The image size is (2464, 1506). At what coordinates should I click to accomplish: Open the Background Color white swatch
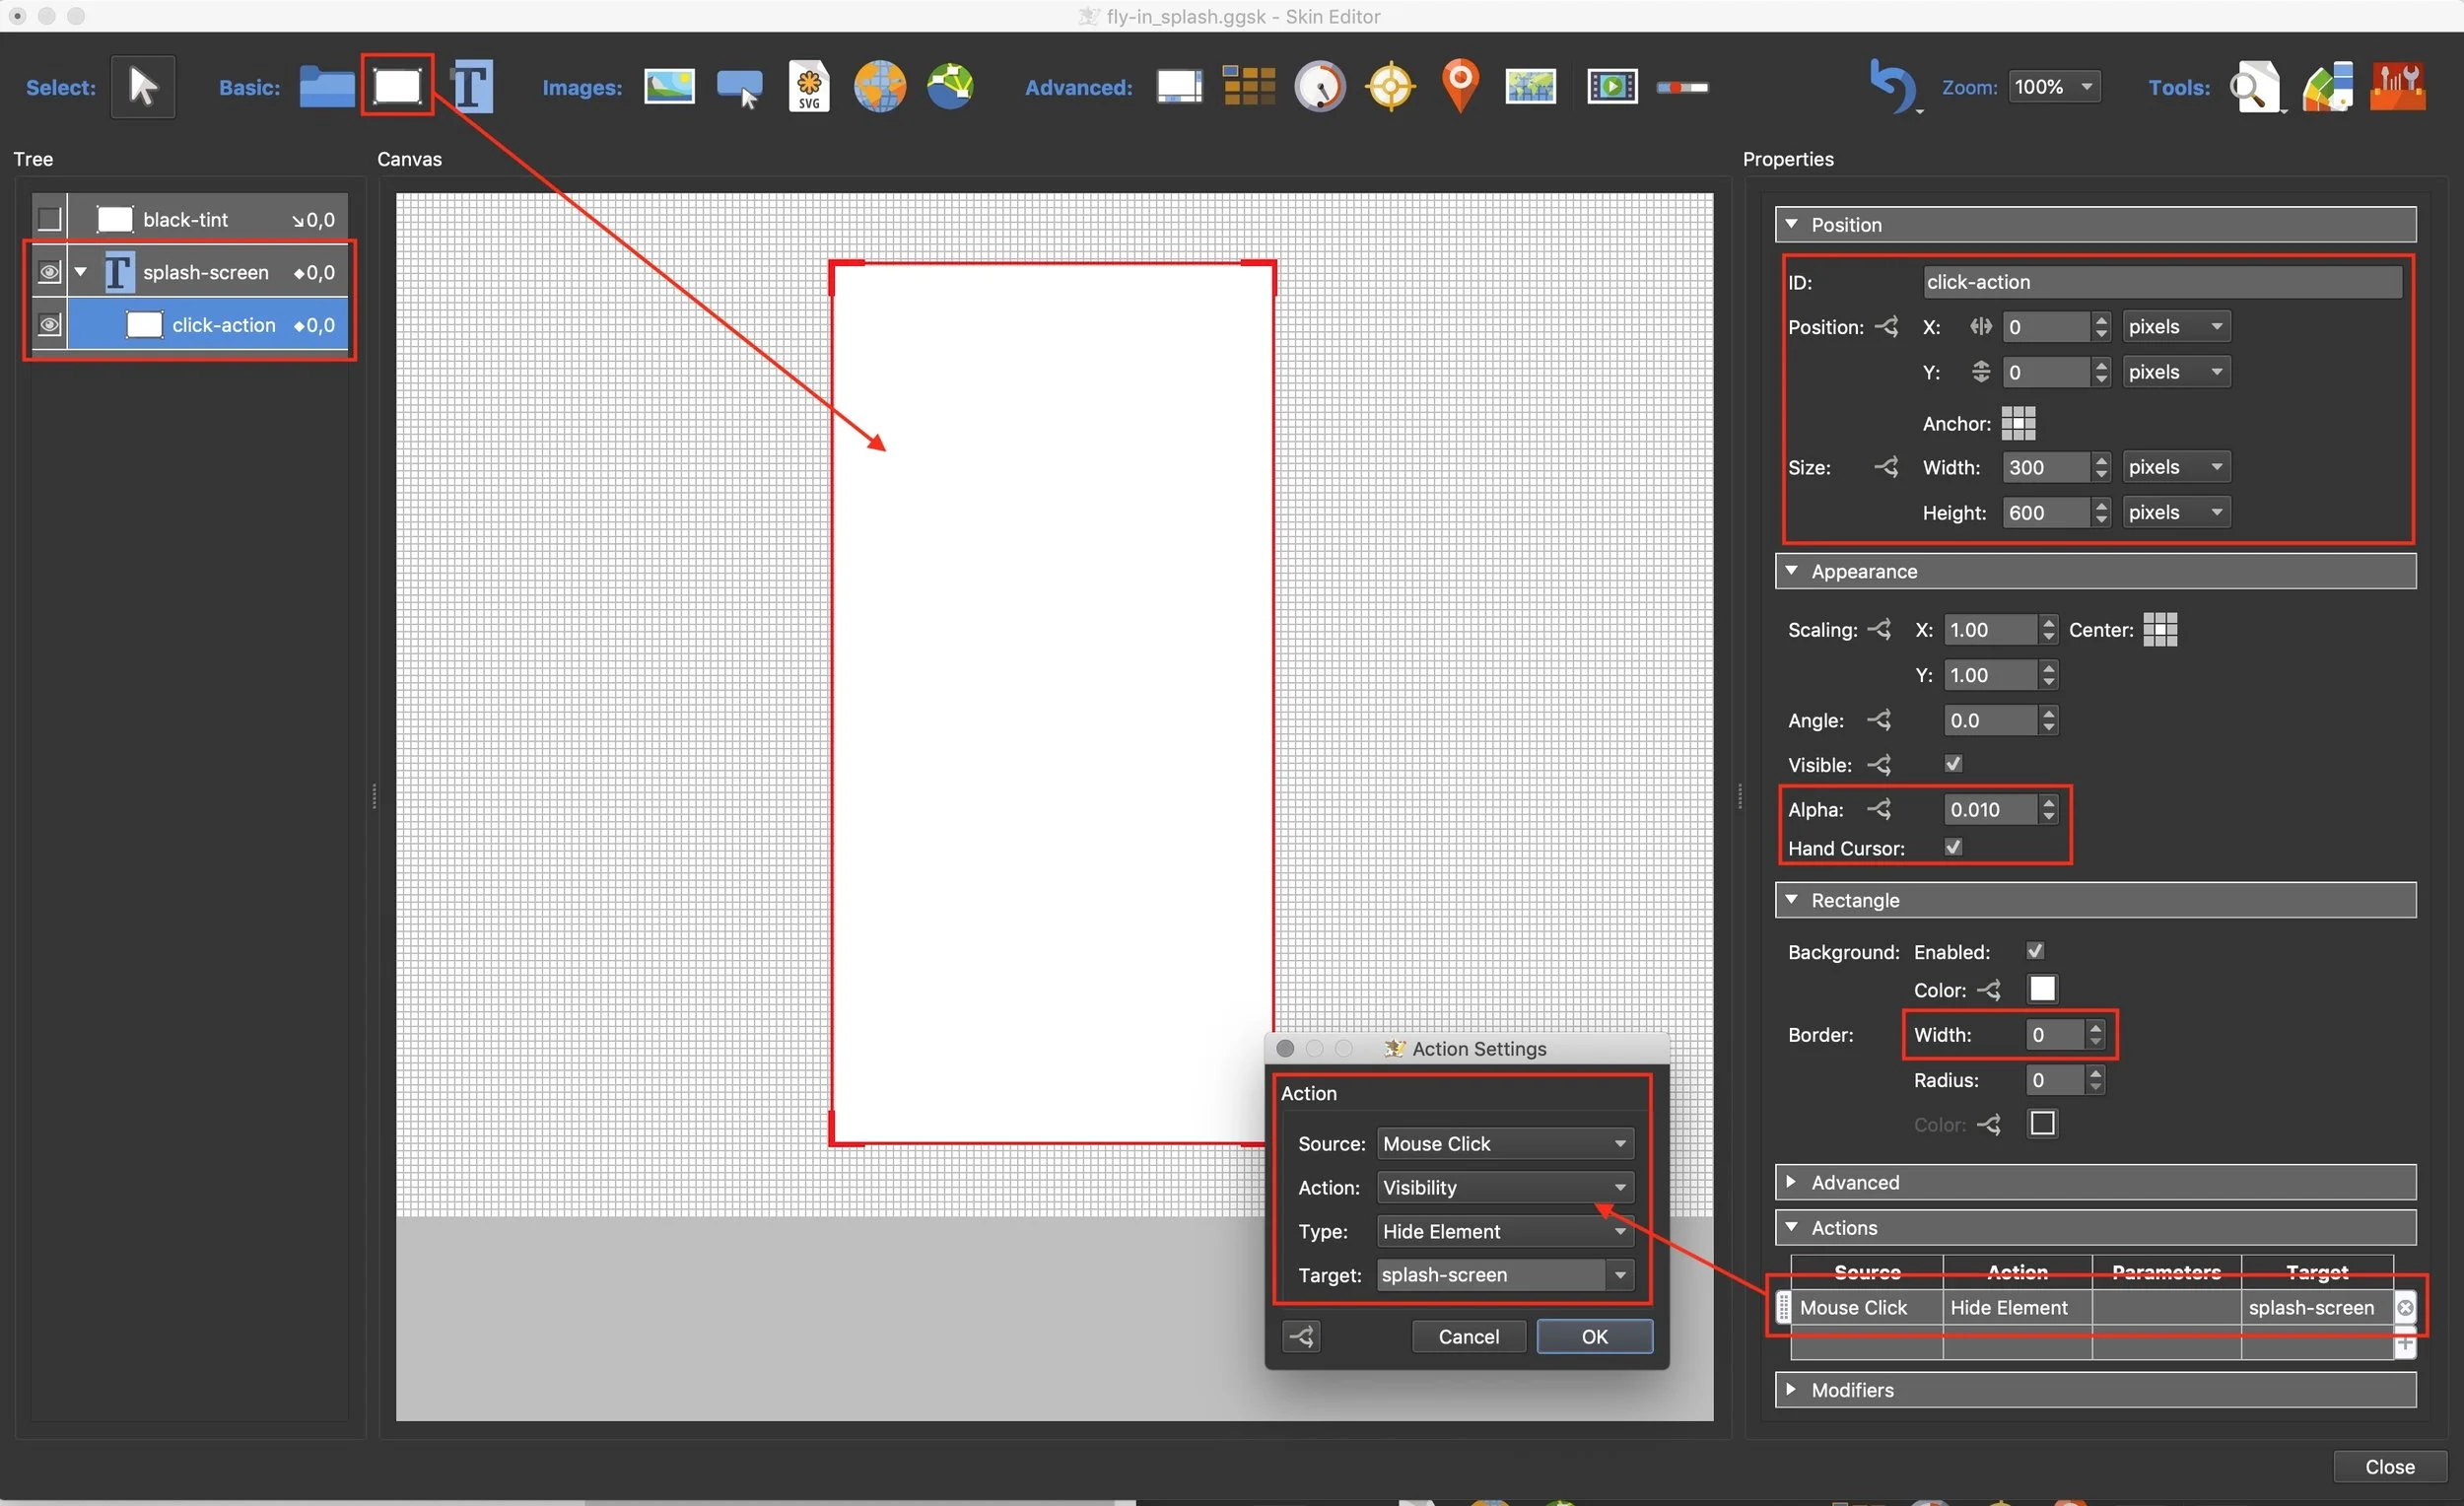point(2042,989)
